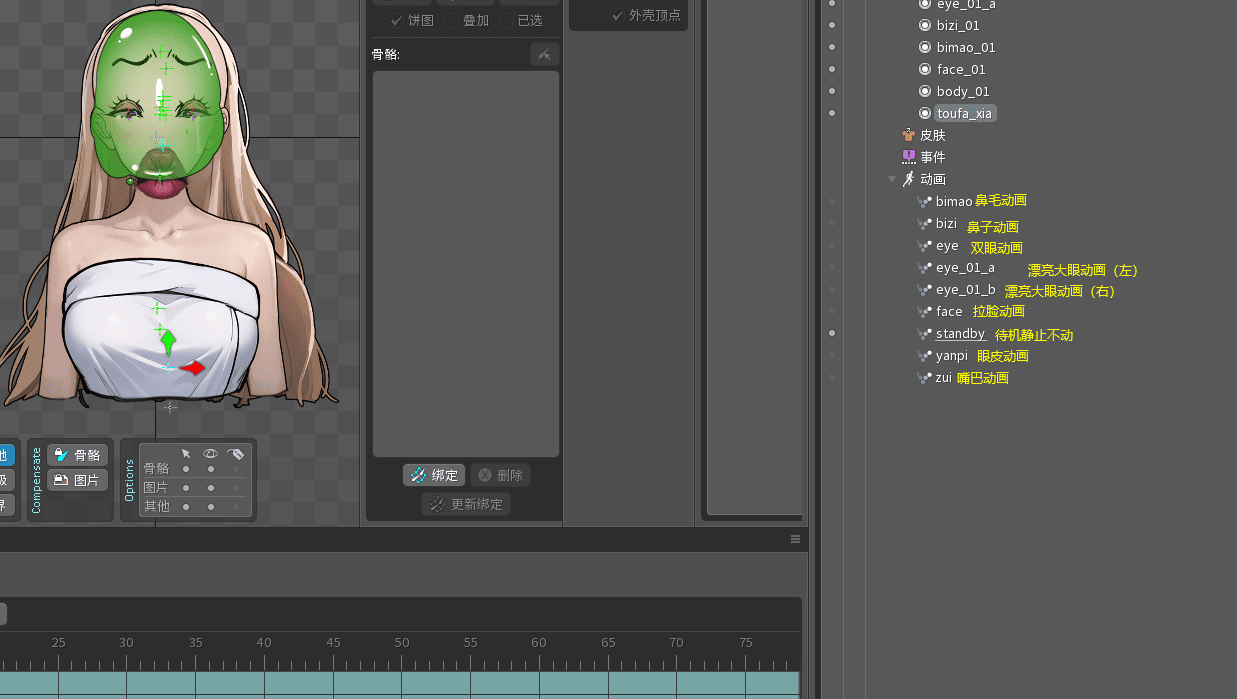Image resolution: width=1237 pixels, height=699 pixels.
Task: Click the skin shirt icon next to 皮肤
Action: tap(908, 135)
